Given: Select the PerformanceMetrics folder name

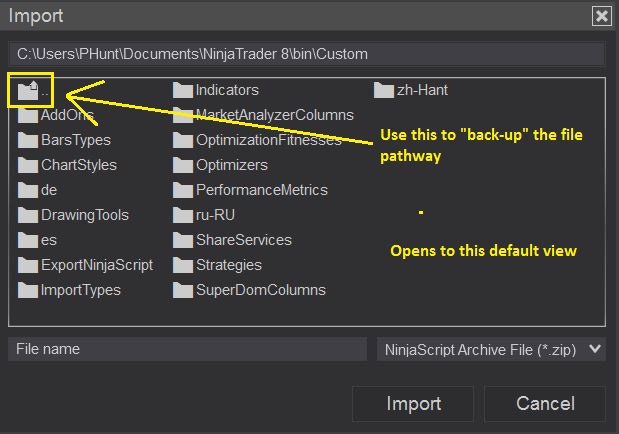Looking at the screenshot, I should (x=261, y=190).
